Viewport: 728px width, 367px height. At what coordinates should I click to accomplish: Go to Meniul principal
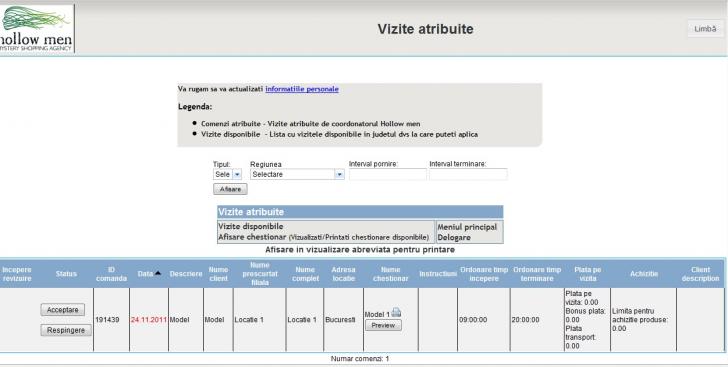pyautogui.click(x=467, y=227)
